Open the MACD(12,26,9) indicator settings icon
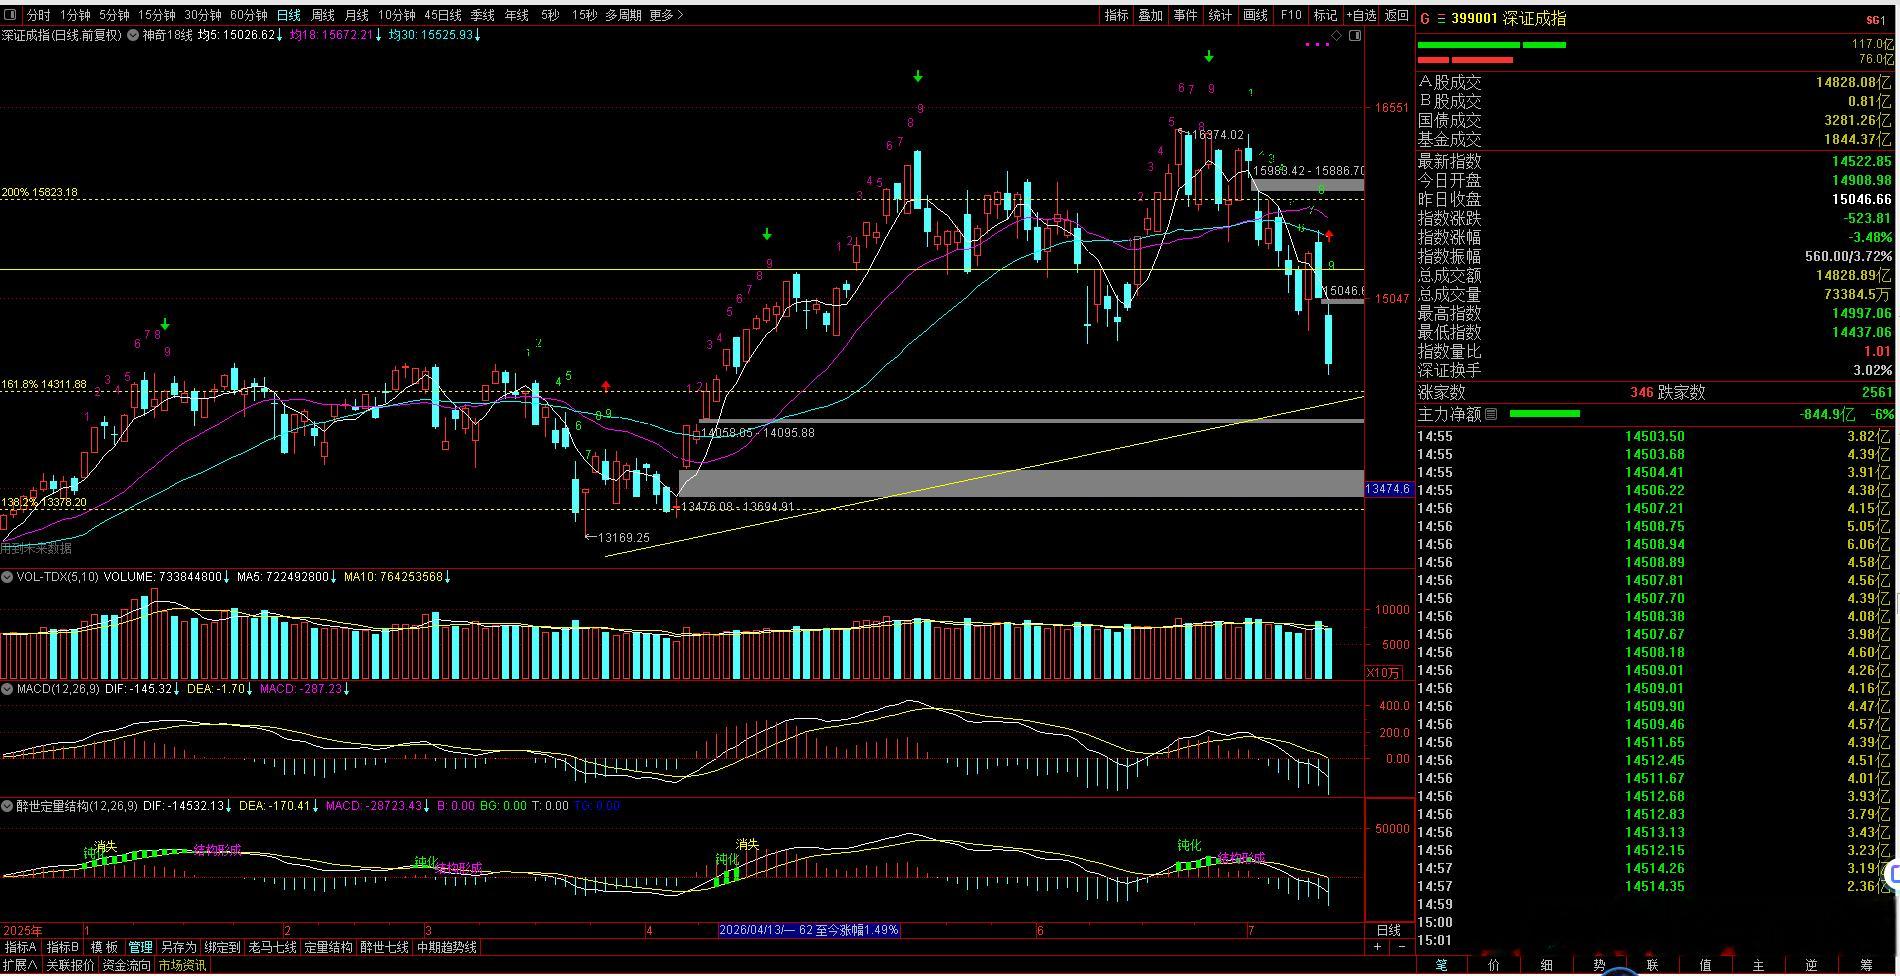 pyautogui.click(x=7, y=689)
